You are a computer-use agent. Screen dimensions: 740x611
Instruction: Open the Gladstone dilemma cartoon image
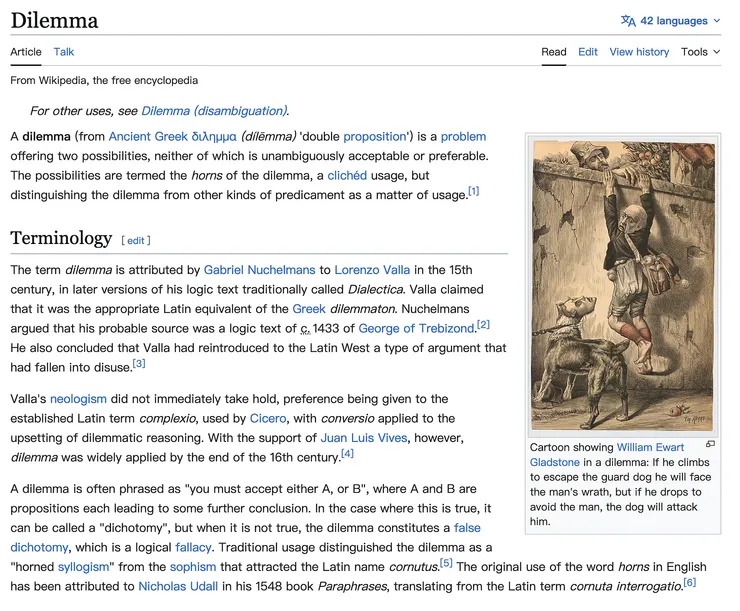tap(623, 286)
